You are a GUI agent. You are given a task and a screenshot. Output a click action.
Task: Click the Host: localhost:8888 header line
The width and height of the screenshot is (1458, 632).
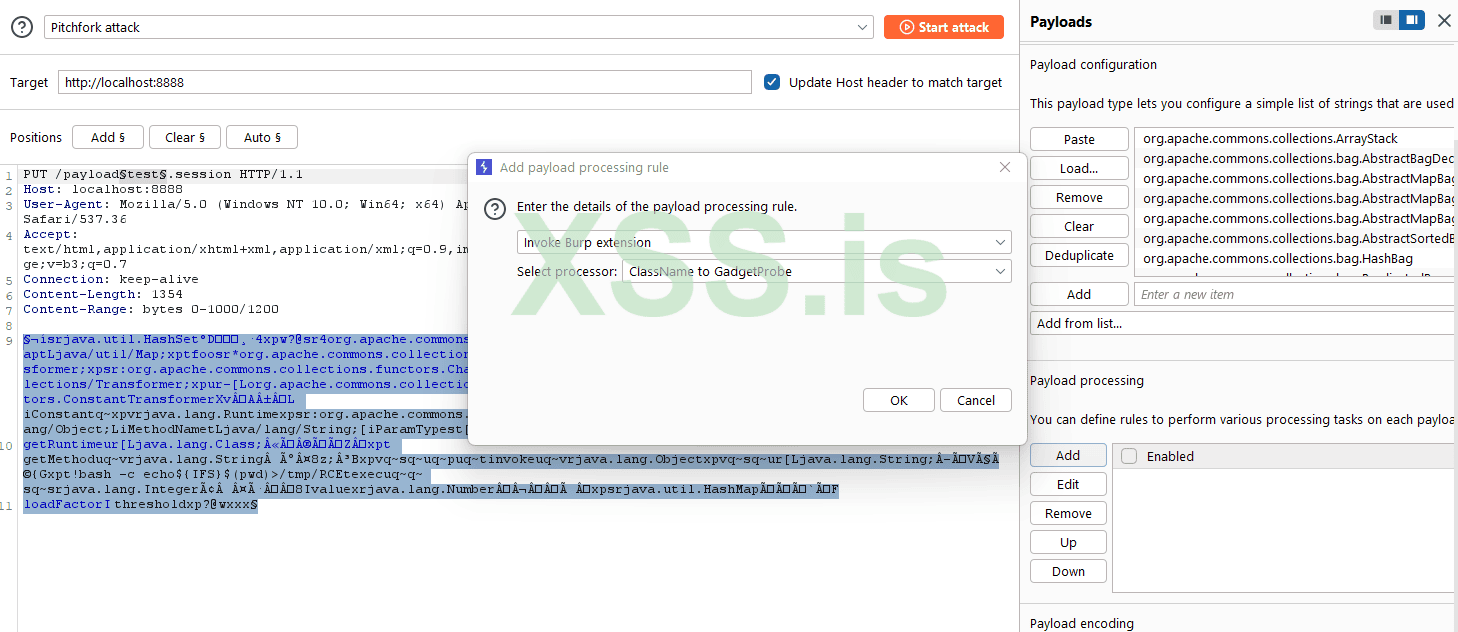[x=103, y=188]
